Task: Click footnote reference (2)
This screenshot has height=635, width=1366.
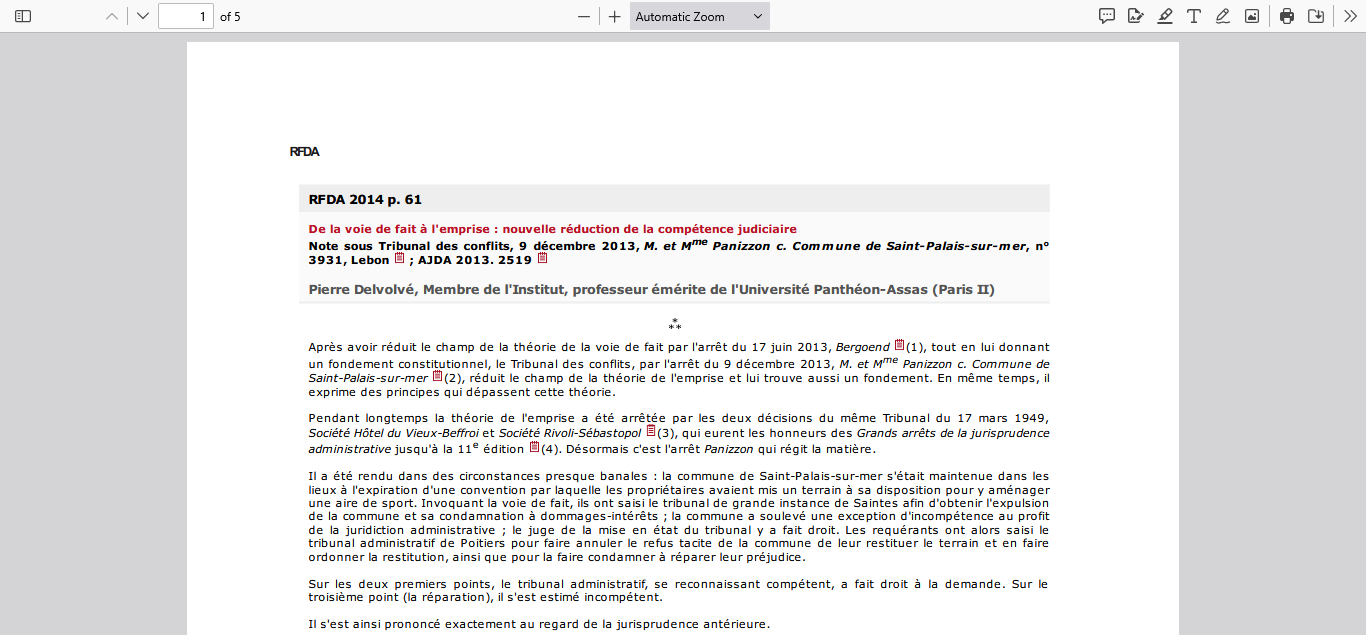Action: (453, 379)
